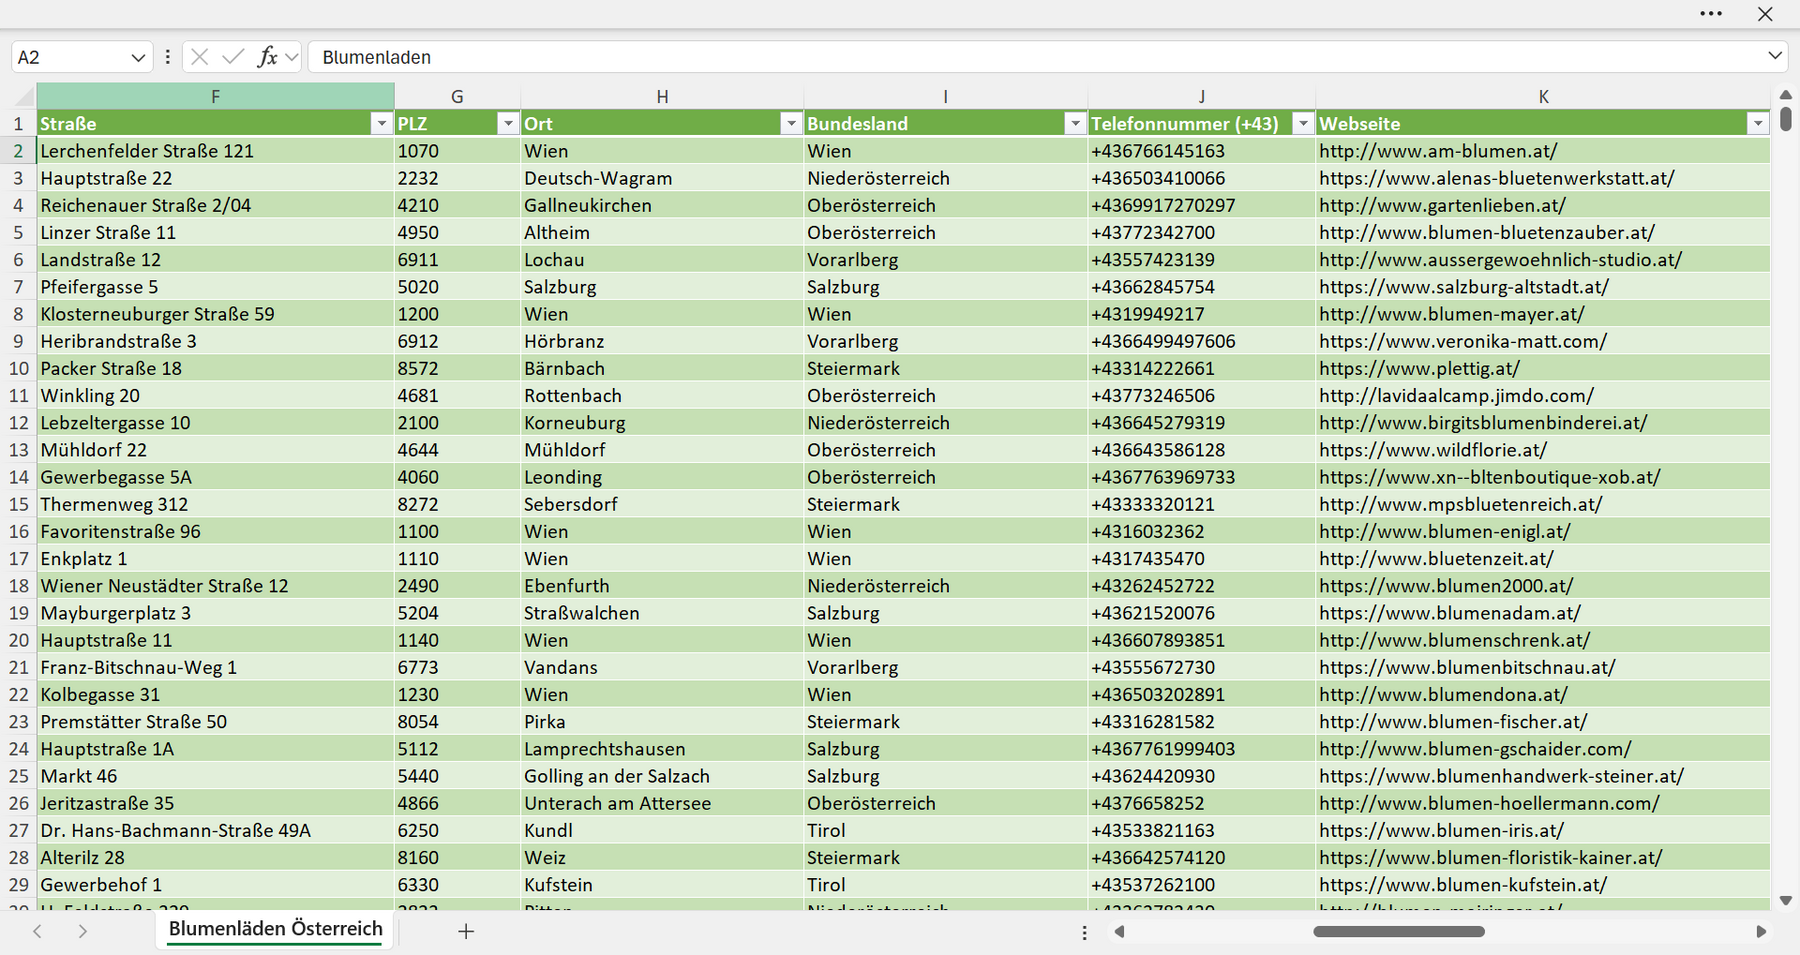Screen dimensions: 1800x955
Task: Expand the fx function dropdown arrow
Action: coord(291,57)
